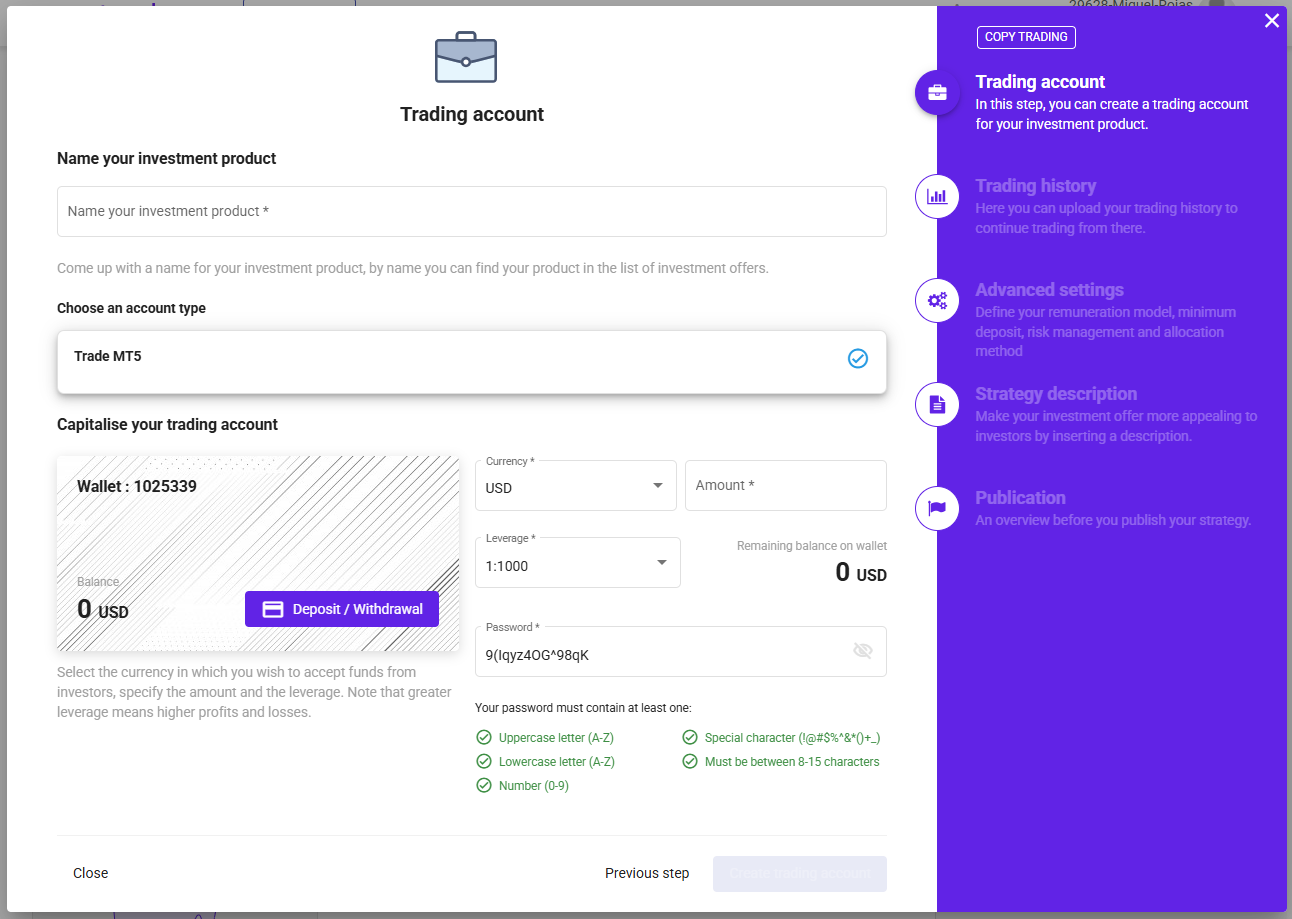The image size is (1292, 919).
Task: Click the COPY TRADING badge
Action: (x=1026, y=37)
